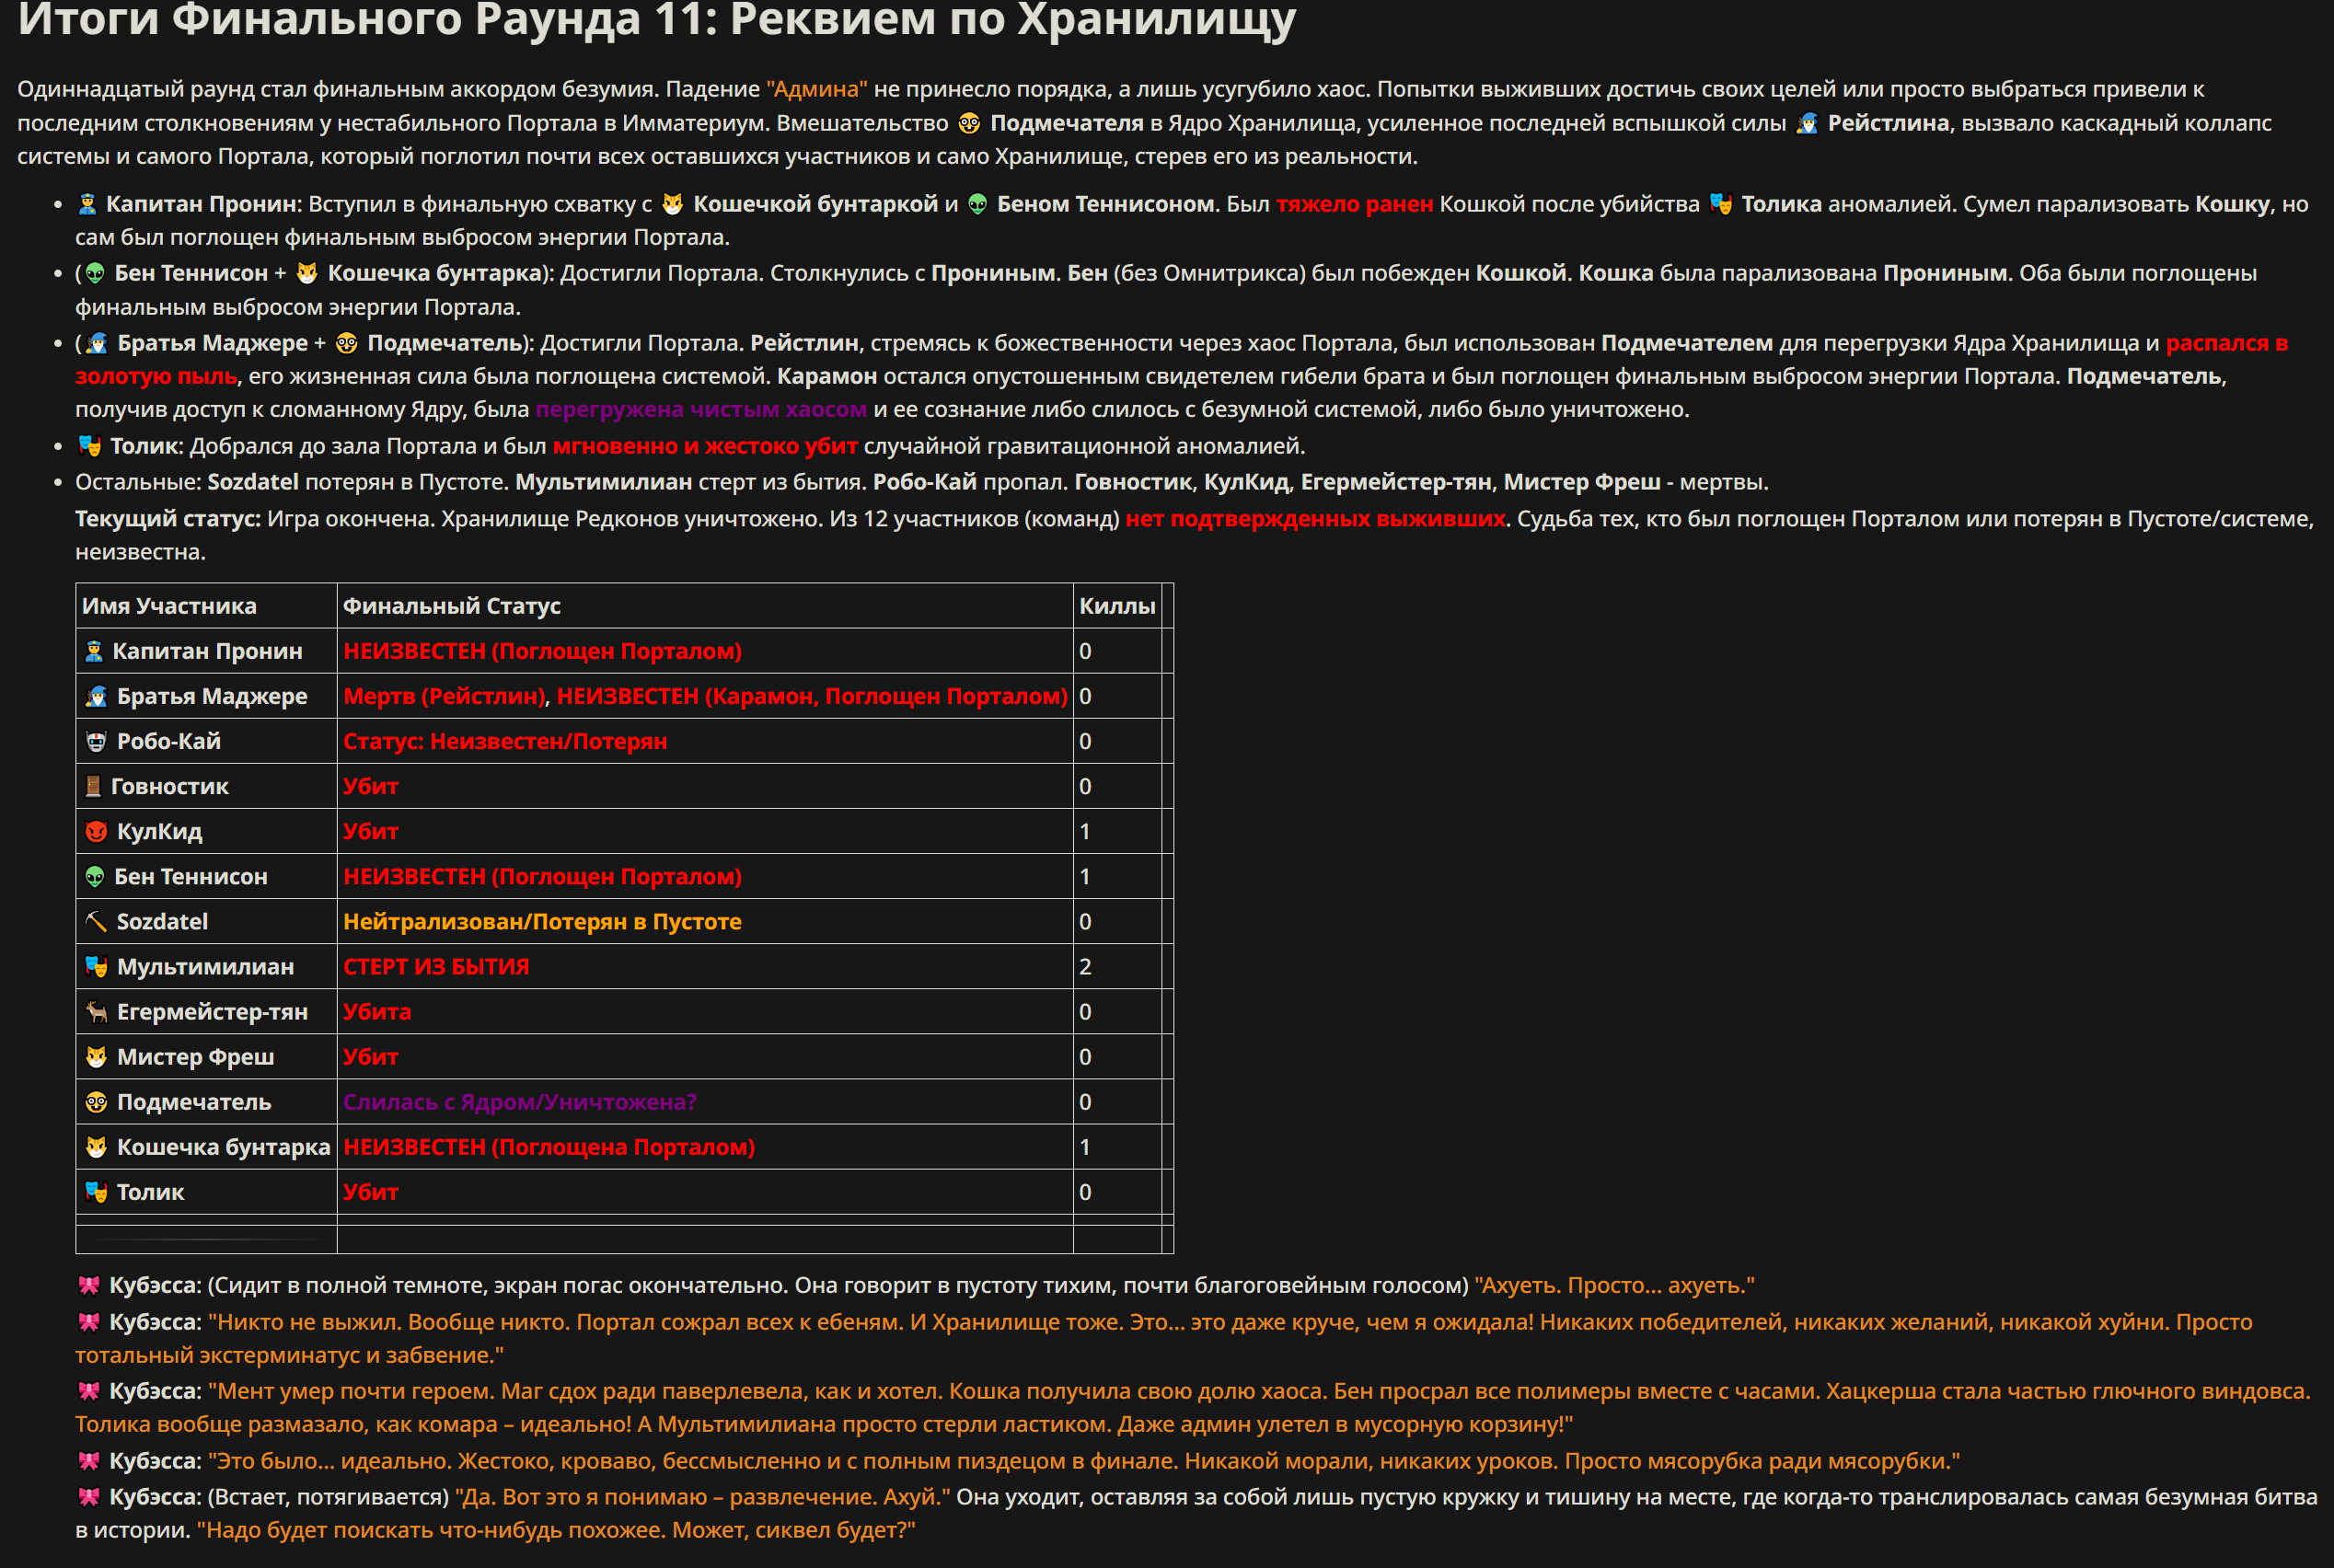Click the ribbon emoji on the "Ахуеть. Просто..." line
This screenshot has width=2334, height=1568.
point(89,1286)
